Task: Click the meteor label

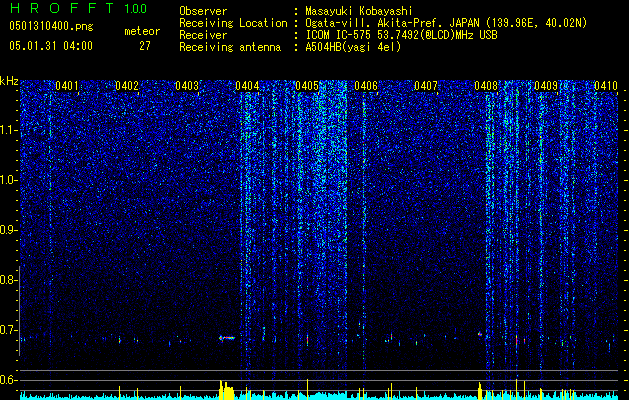Action: tap(142, 31)
